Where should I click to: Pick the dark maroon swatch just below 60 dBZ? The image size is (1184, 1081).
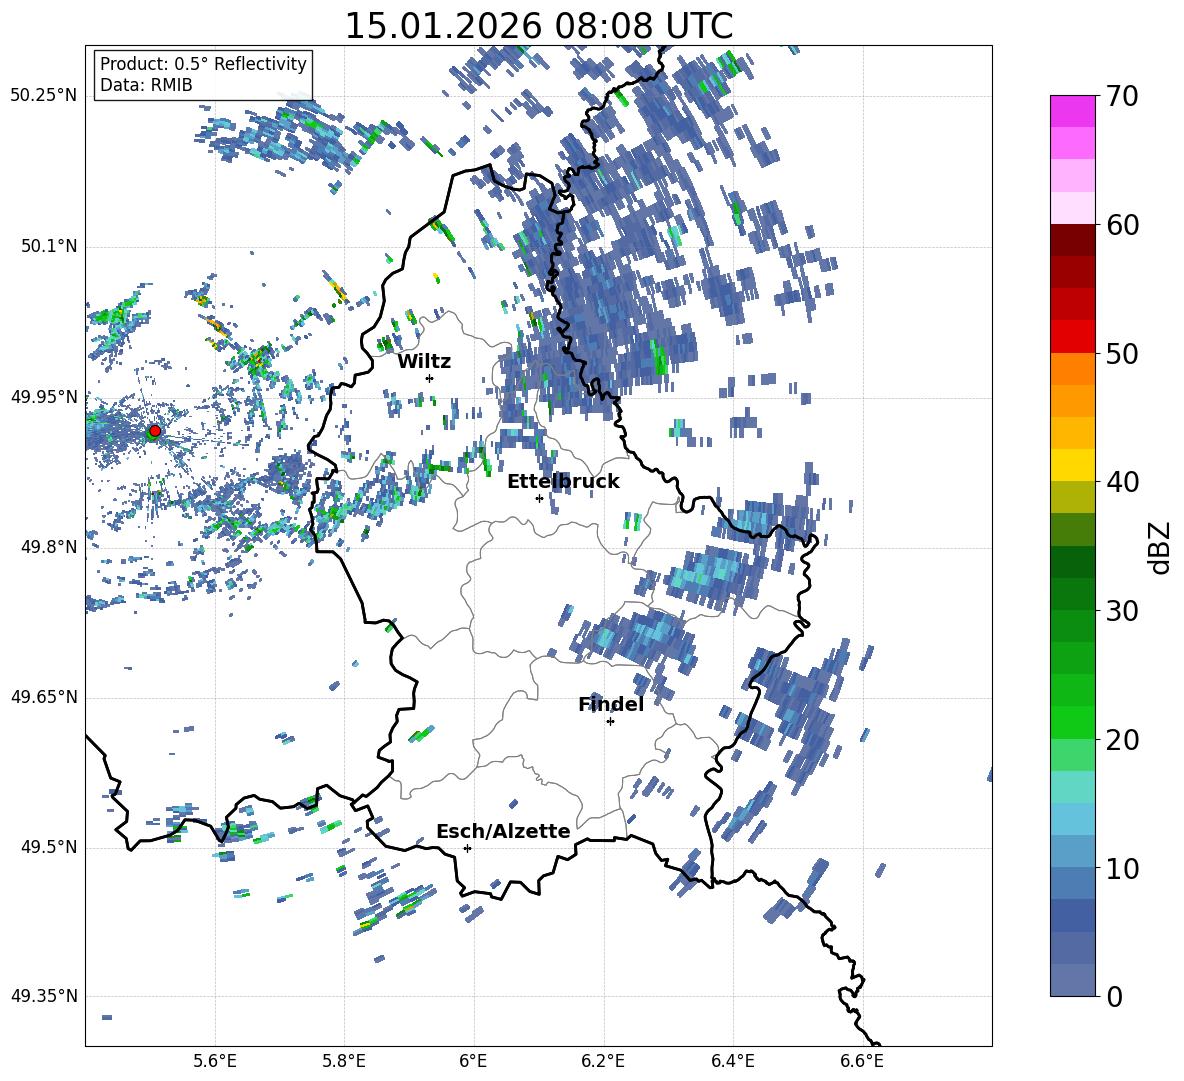[x=1072, y=240]
